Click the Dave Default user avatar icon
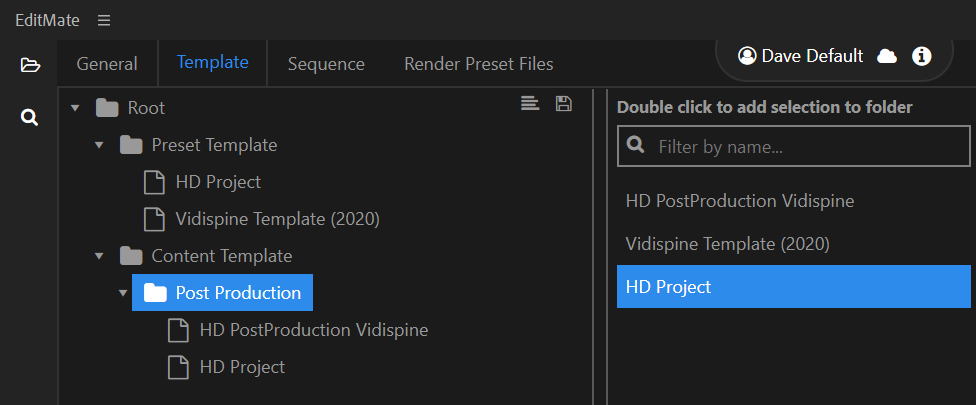 tap(746, 56)
